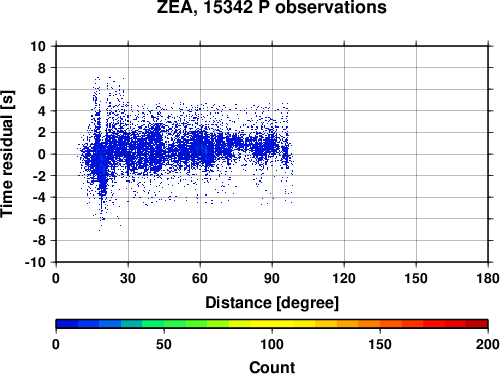Screen dimensions: 500x374
Task: Click the y-axis tick label 10
Action: 38,46
